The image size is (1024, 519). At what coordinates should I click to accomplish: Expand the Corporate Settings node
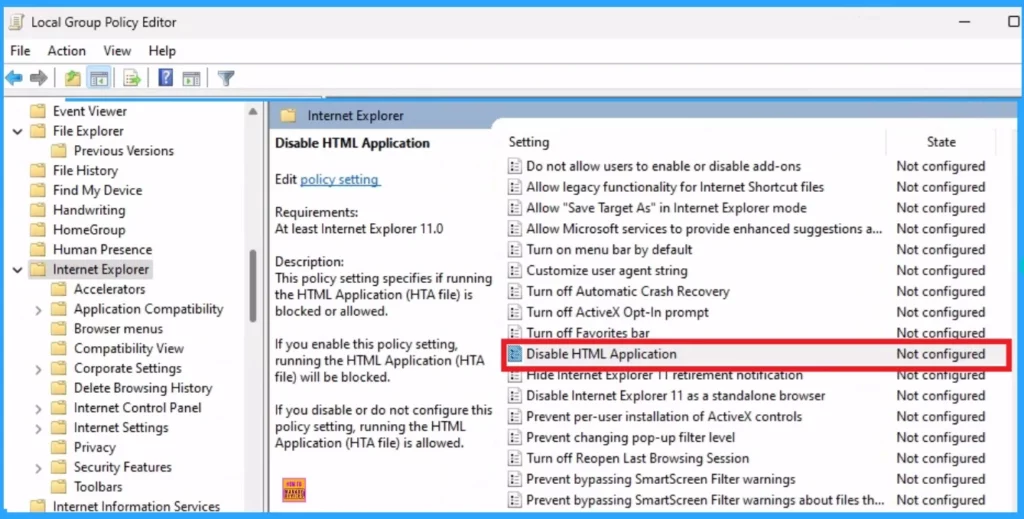39,369
